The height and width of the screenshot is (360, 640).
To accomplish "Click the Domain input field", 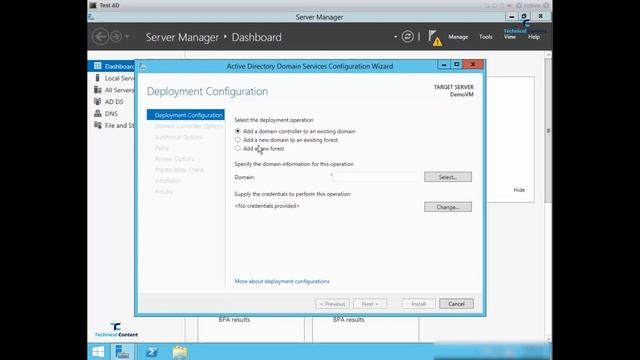I will click(x=375, y=177).
